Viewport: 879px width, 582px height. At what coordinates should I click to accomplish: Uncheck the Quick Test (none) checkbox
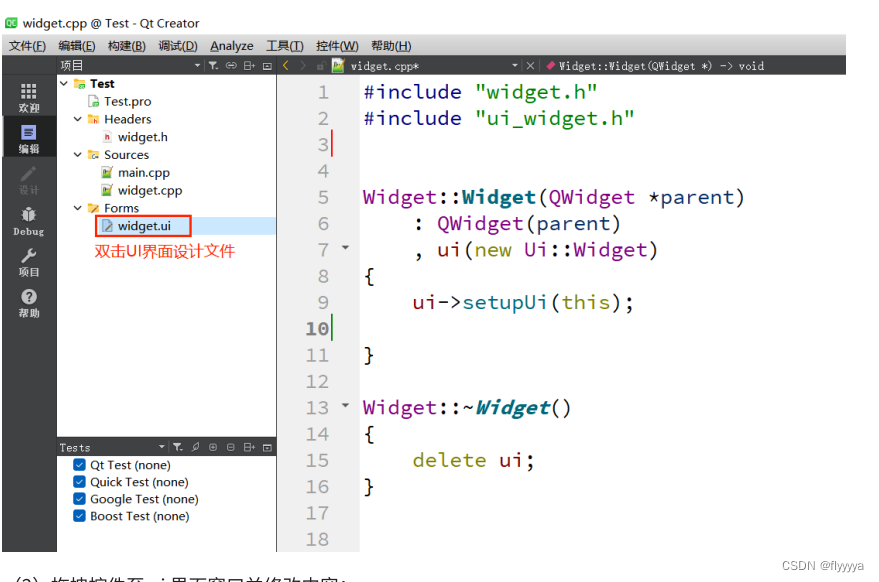(x=80, y=482)
